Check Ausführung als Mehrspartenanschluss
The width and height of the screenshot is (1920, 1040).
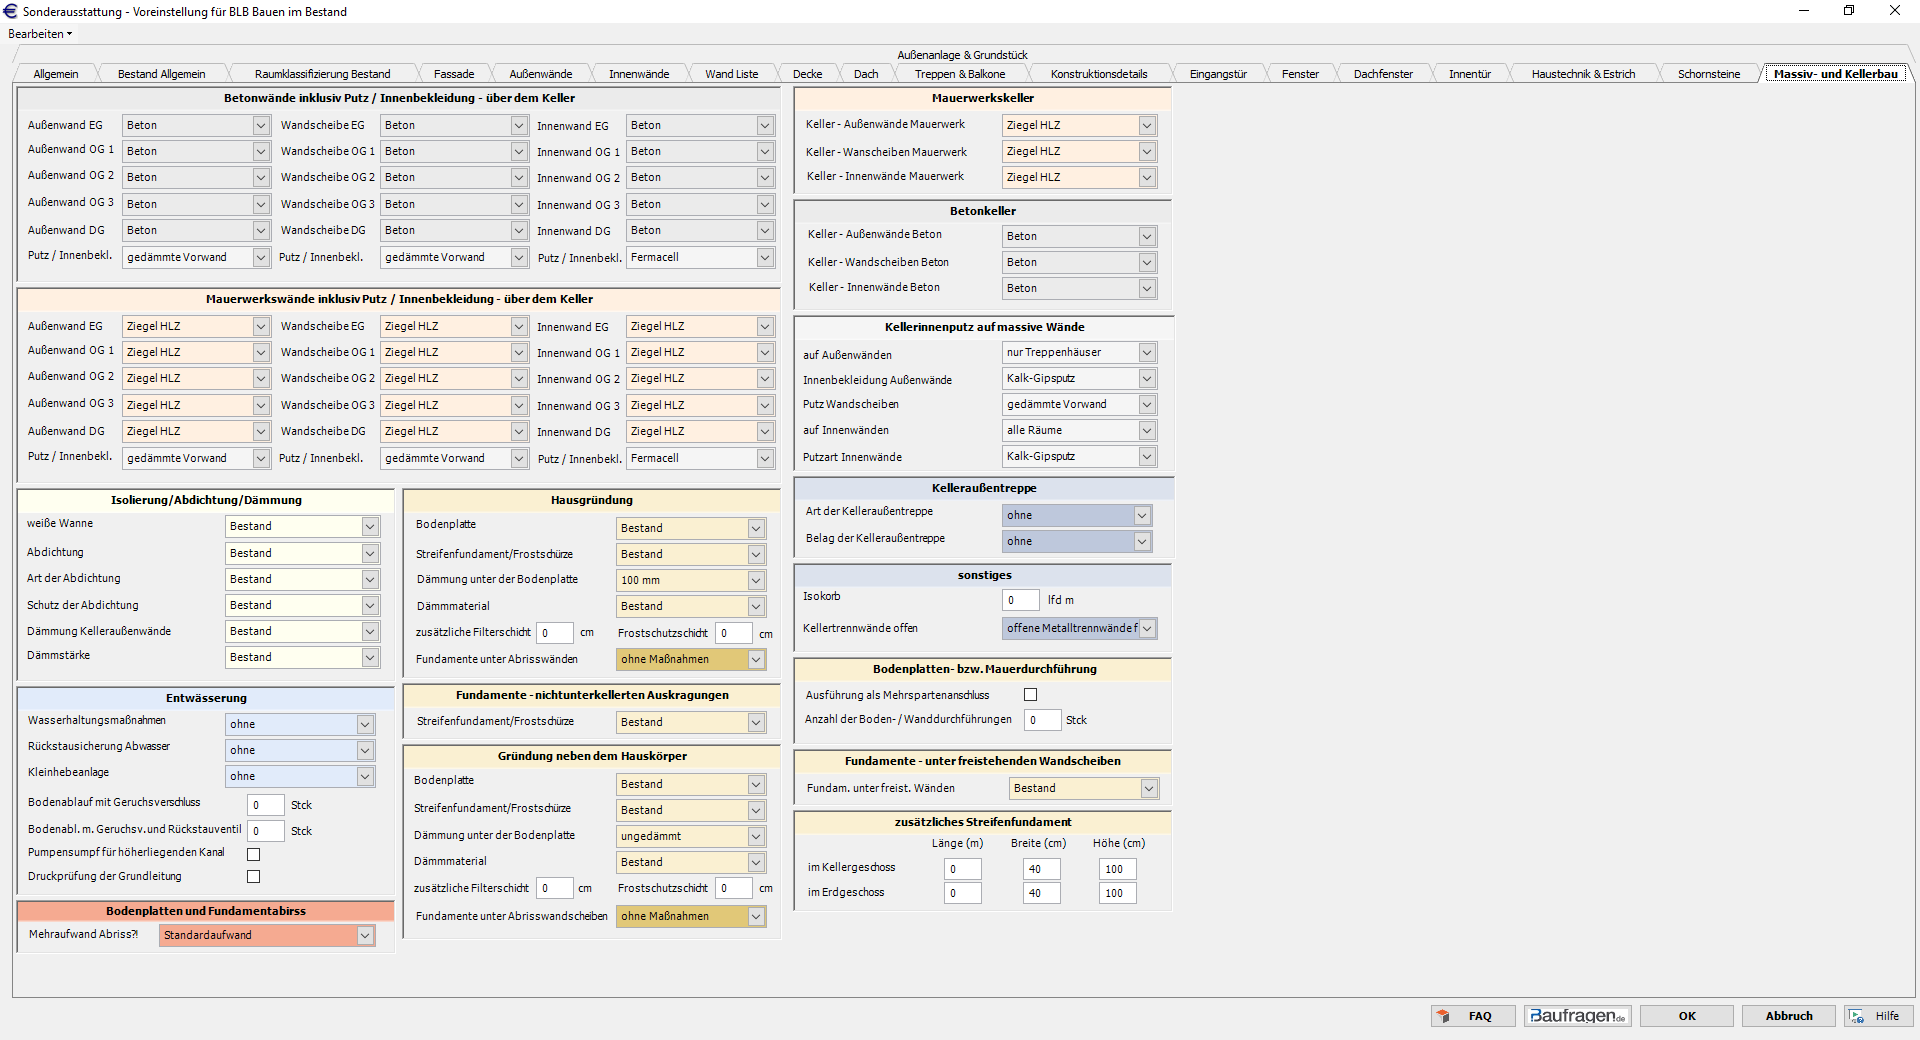(x=1031, y=695)
